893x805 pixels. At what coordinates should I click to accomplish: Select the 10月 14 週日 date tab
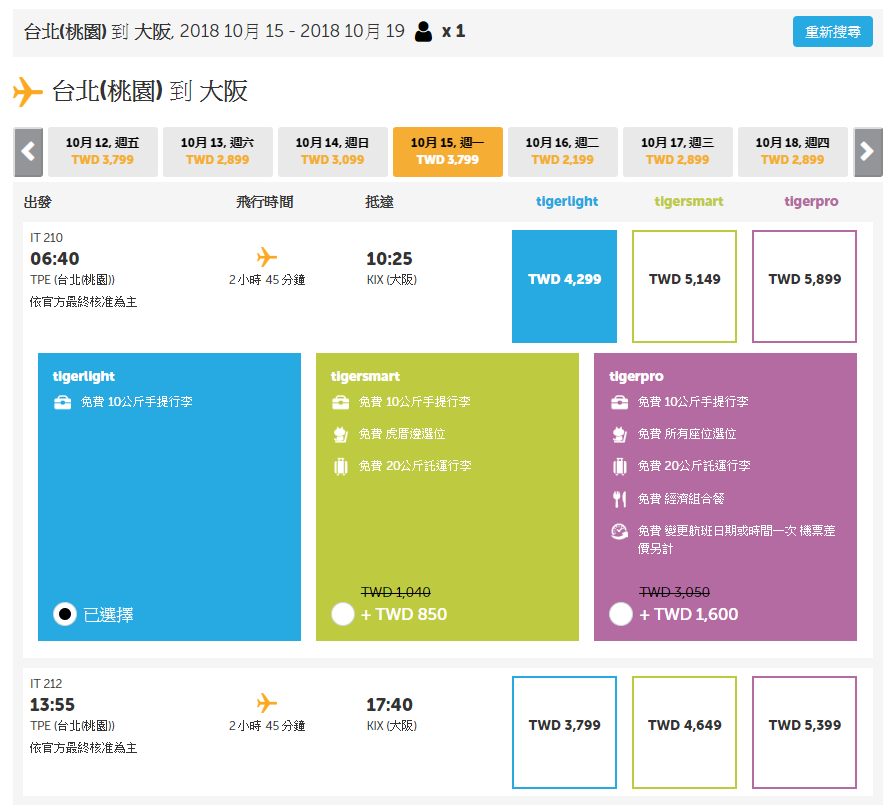333,152
